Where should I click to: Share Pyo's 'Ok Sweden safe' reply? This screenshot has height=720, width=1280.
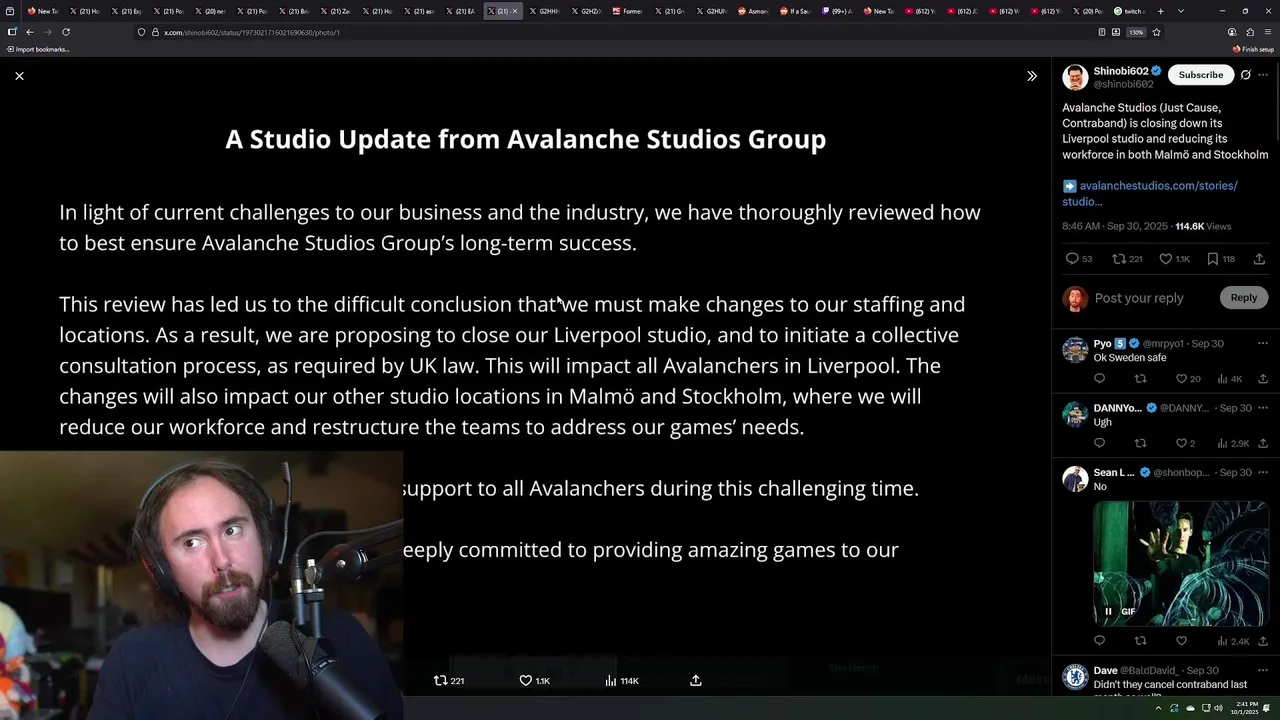[x=1263, y=379]
